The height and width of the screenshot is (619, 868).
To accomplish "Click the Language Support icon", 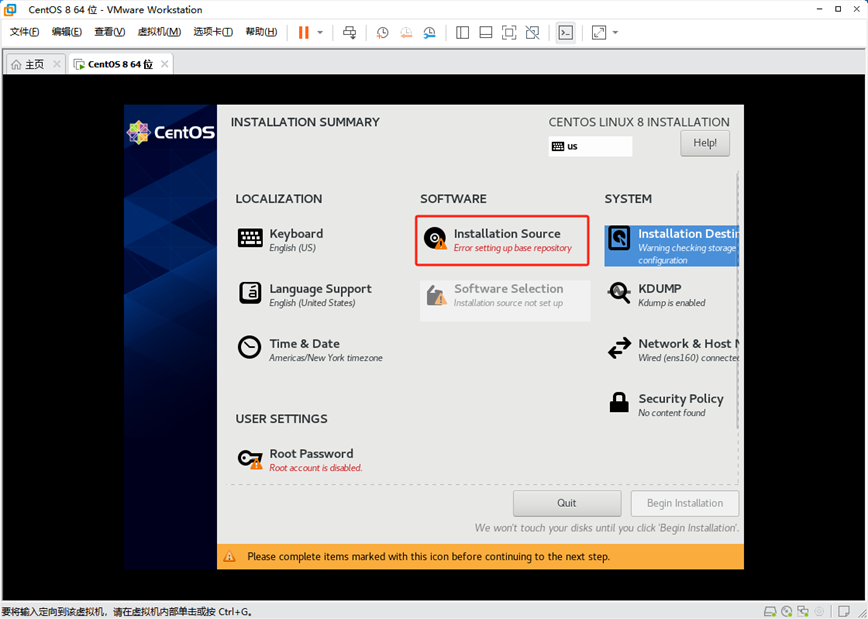I will pyautogui.click(x=250, y=293).
